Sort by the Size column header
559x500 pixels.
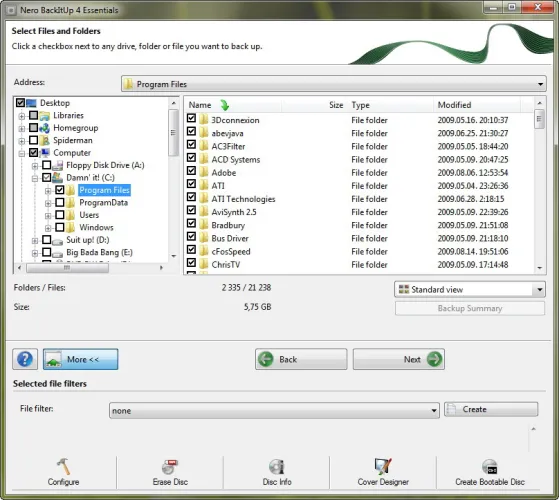(x=336, y=105)
